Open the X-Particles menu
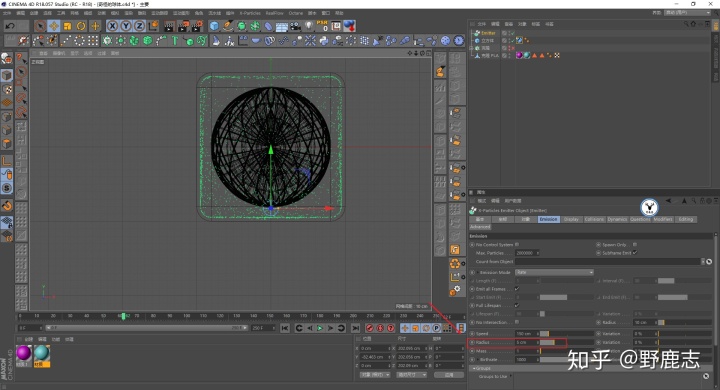 coord(250,13)
